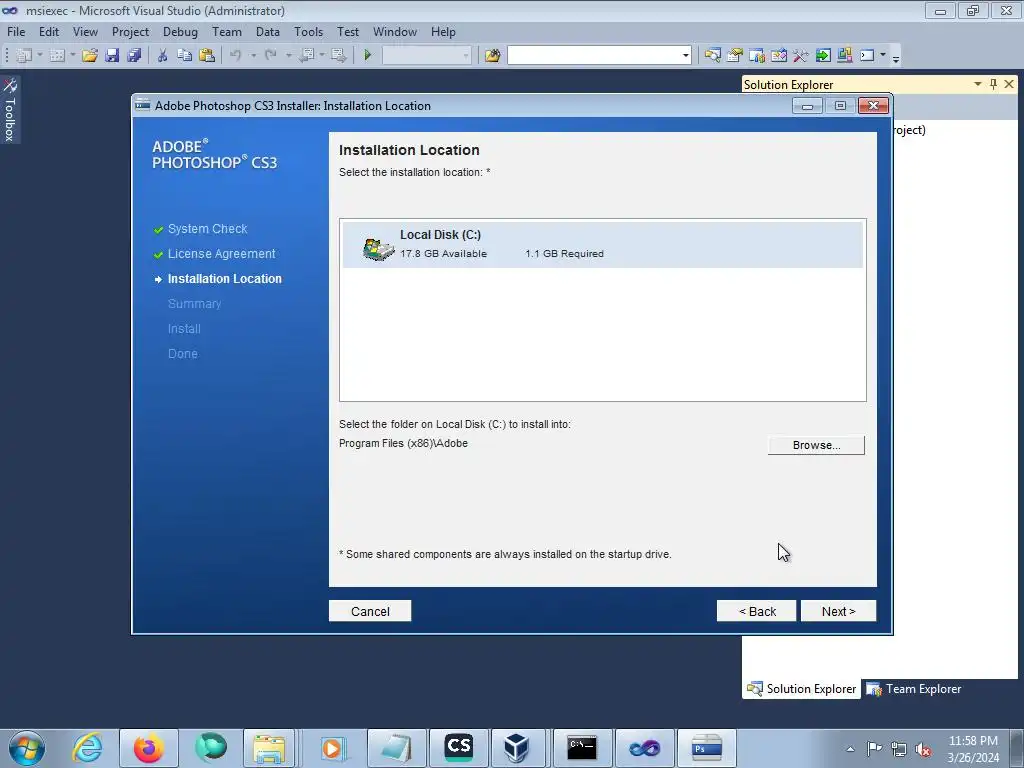Click New Project icon in Visual Studio toolbar
Image resolution: width=1024 pixels, height=768 pixels.
tap(24, 56)
